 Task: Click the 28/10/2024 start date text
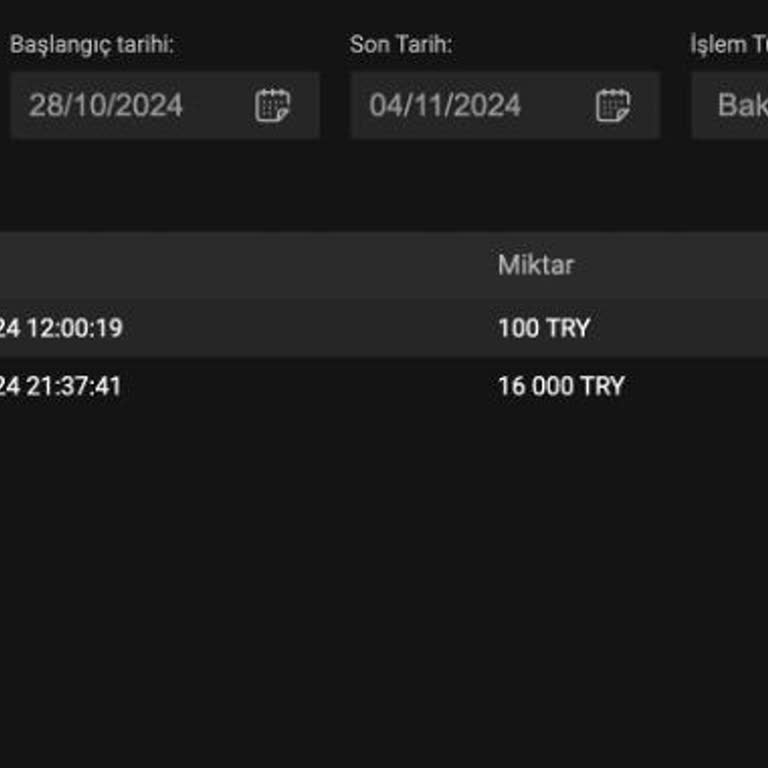pyautogui.click(x=106, y=105)
